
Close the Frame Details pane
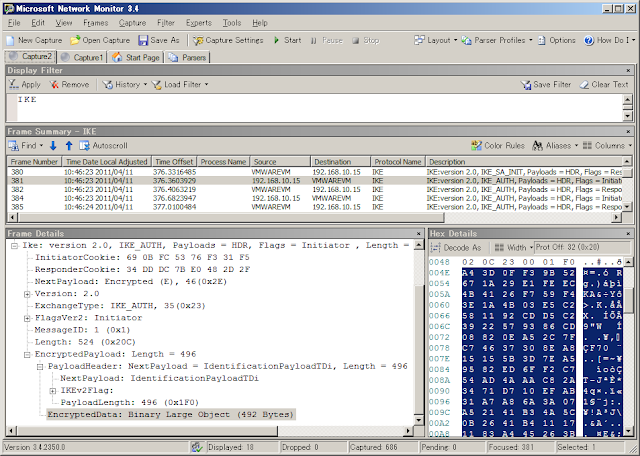pyautogui.click(x=418, y=234)
